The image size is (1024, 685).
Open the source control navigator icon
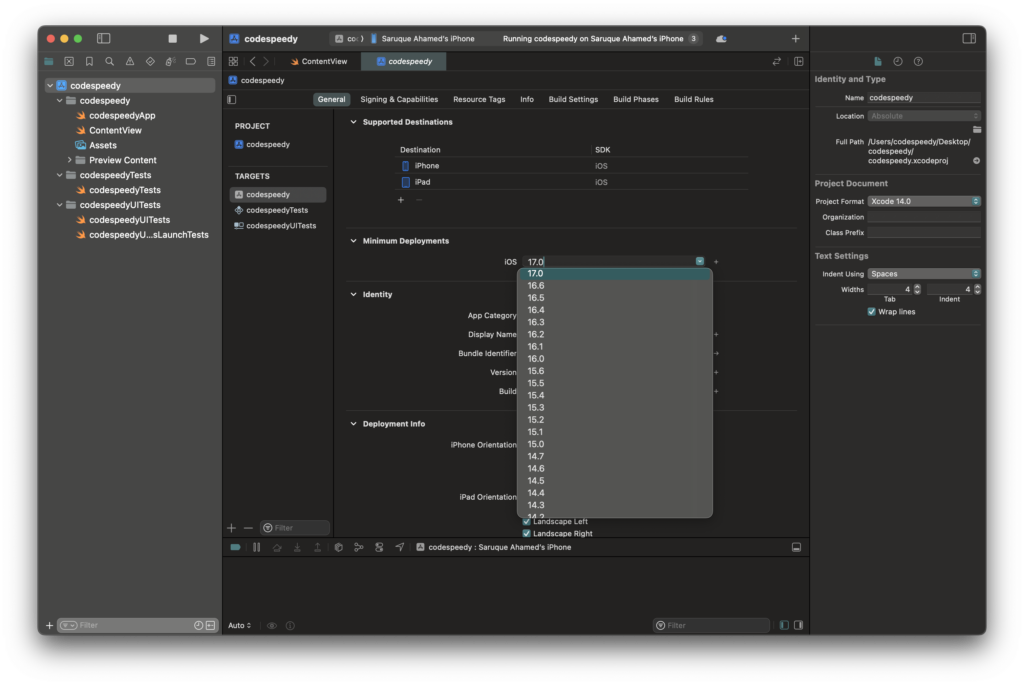coord(69,61)
